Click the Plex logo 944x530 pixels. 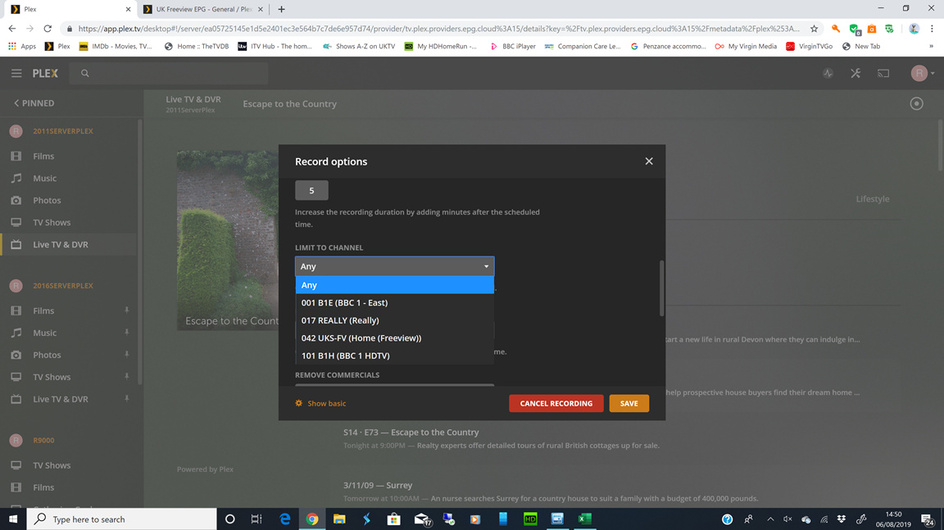tap(45, 73)
